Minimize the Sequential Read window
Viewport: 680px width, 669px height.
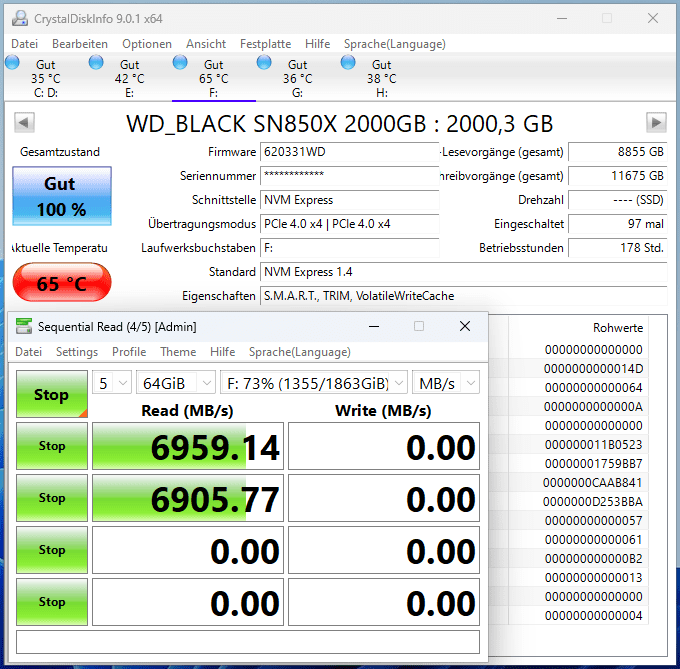pos(374,326)
